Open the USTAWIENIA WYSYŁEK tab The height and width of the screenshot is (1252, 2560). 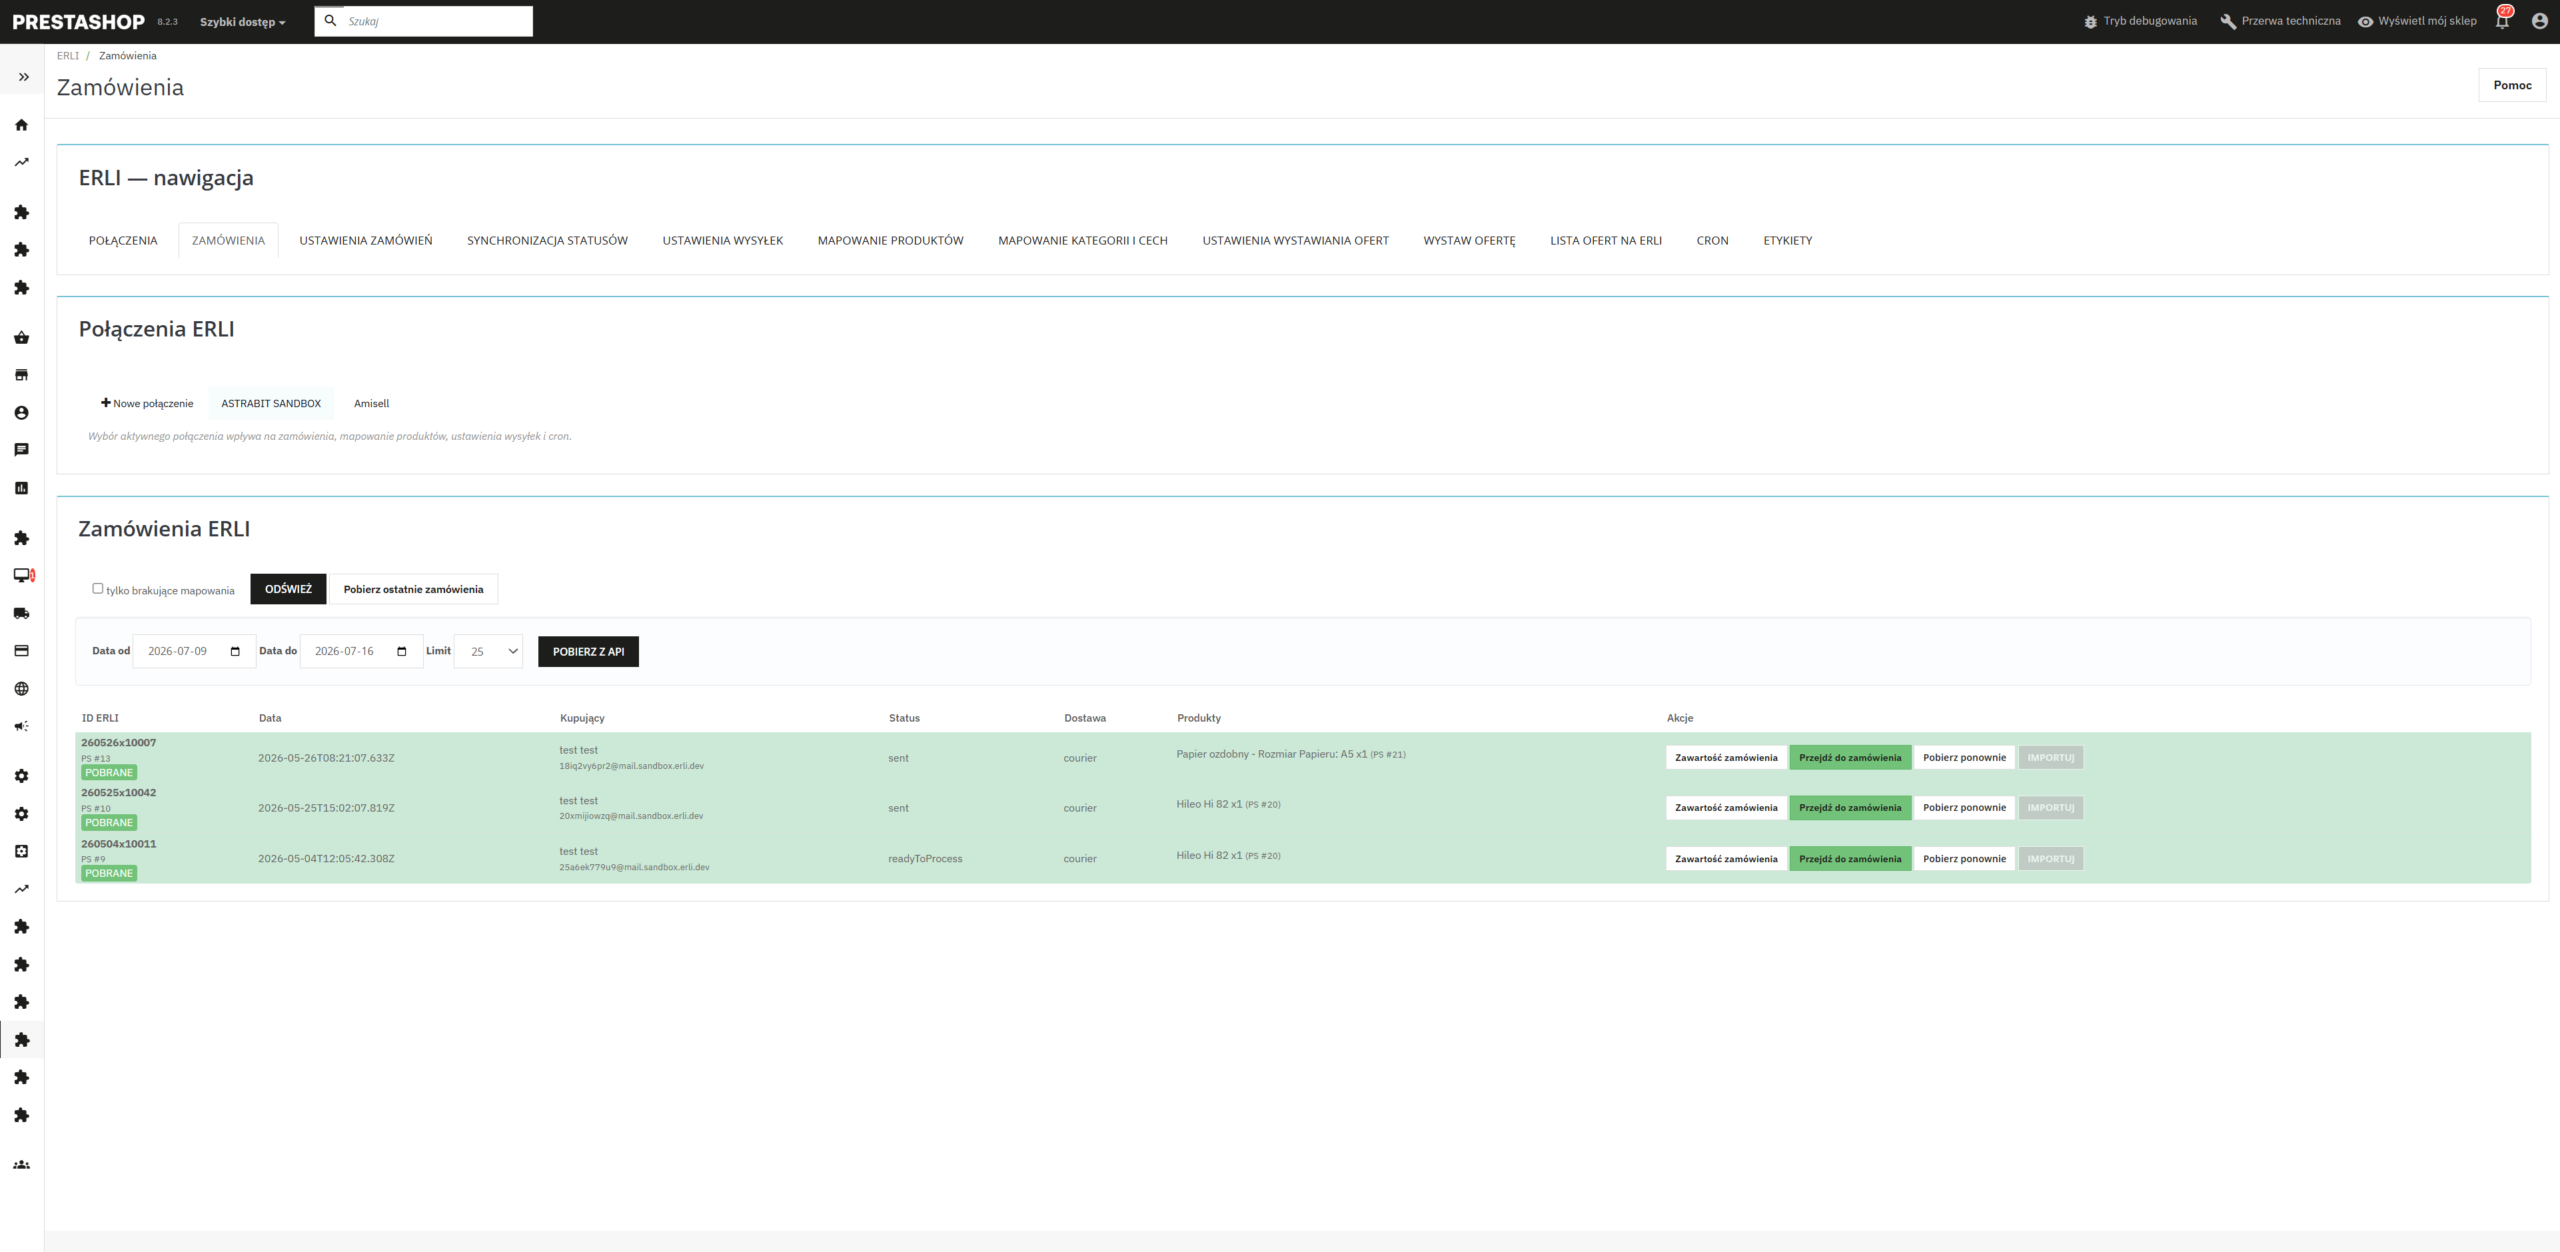(x=723, y=241)
